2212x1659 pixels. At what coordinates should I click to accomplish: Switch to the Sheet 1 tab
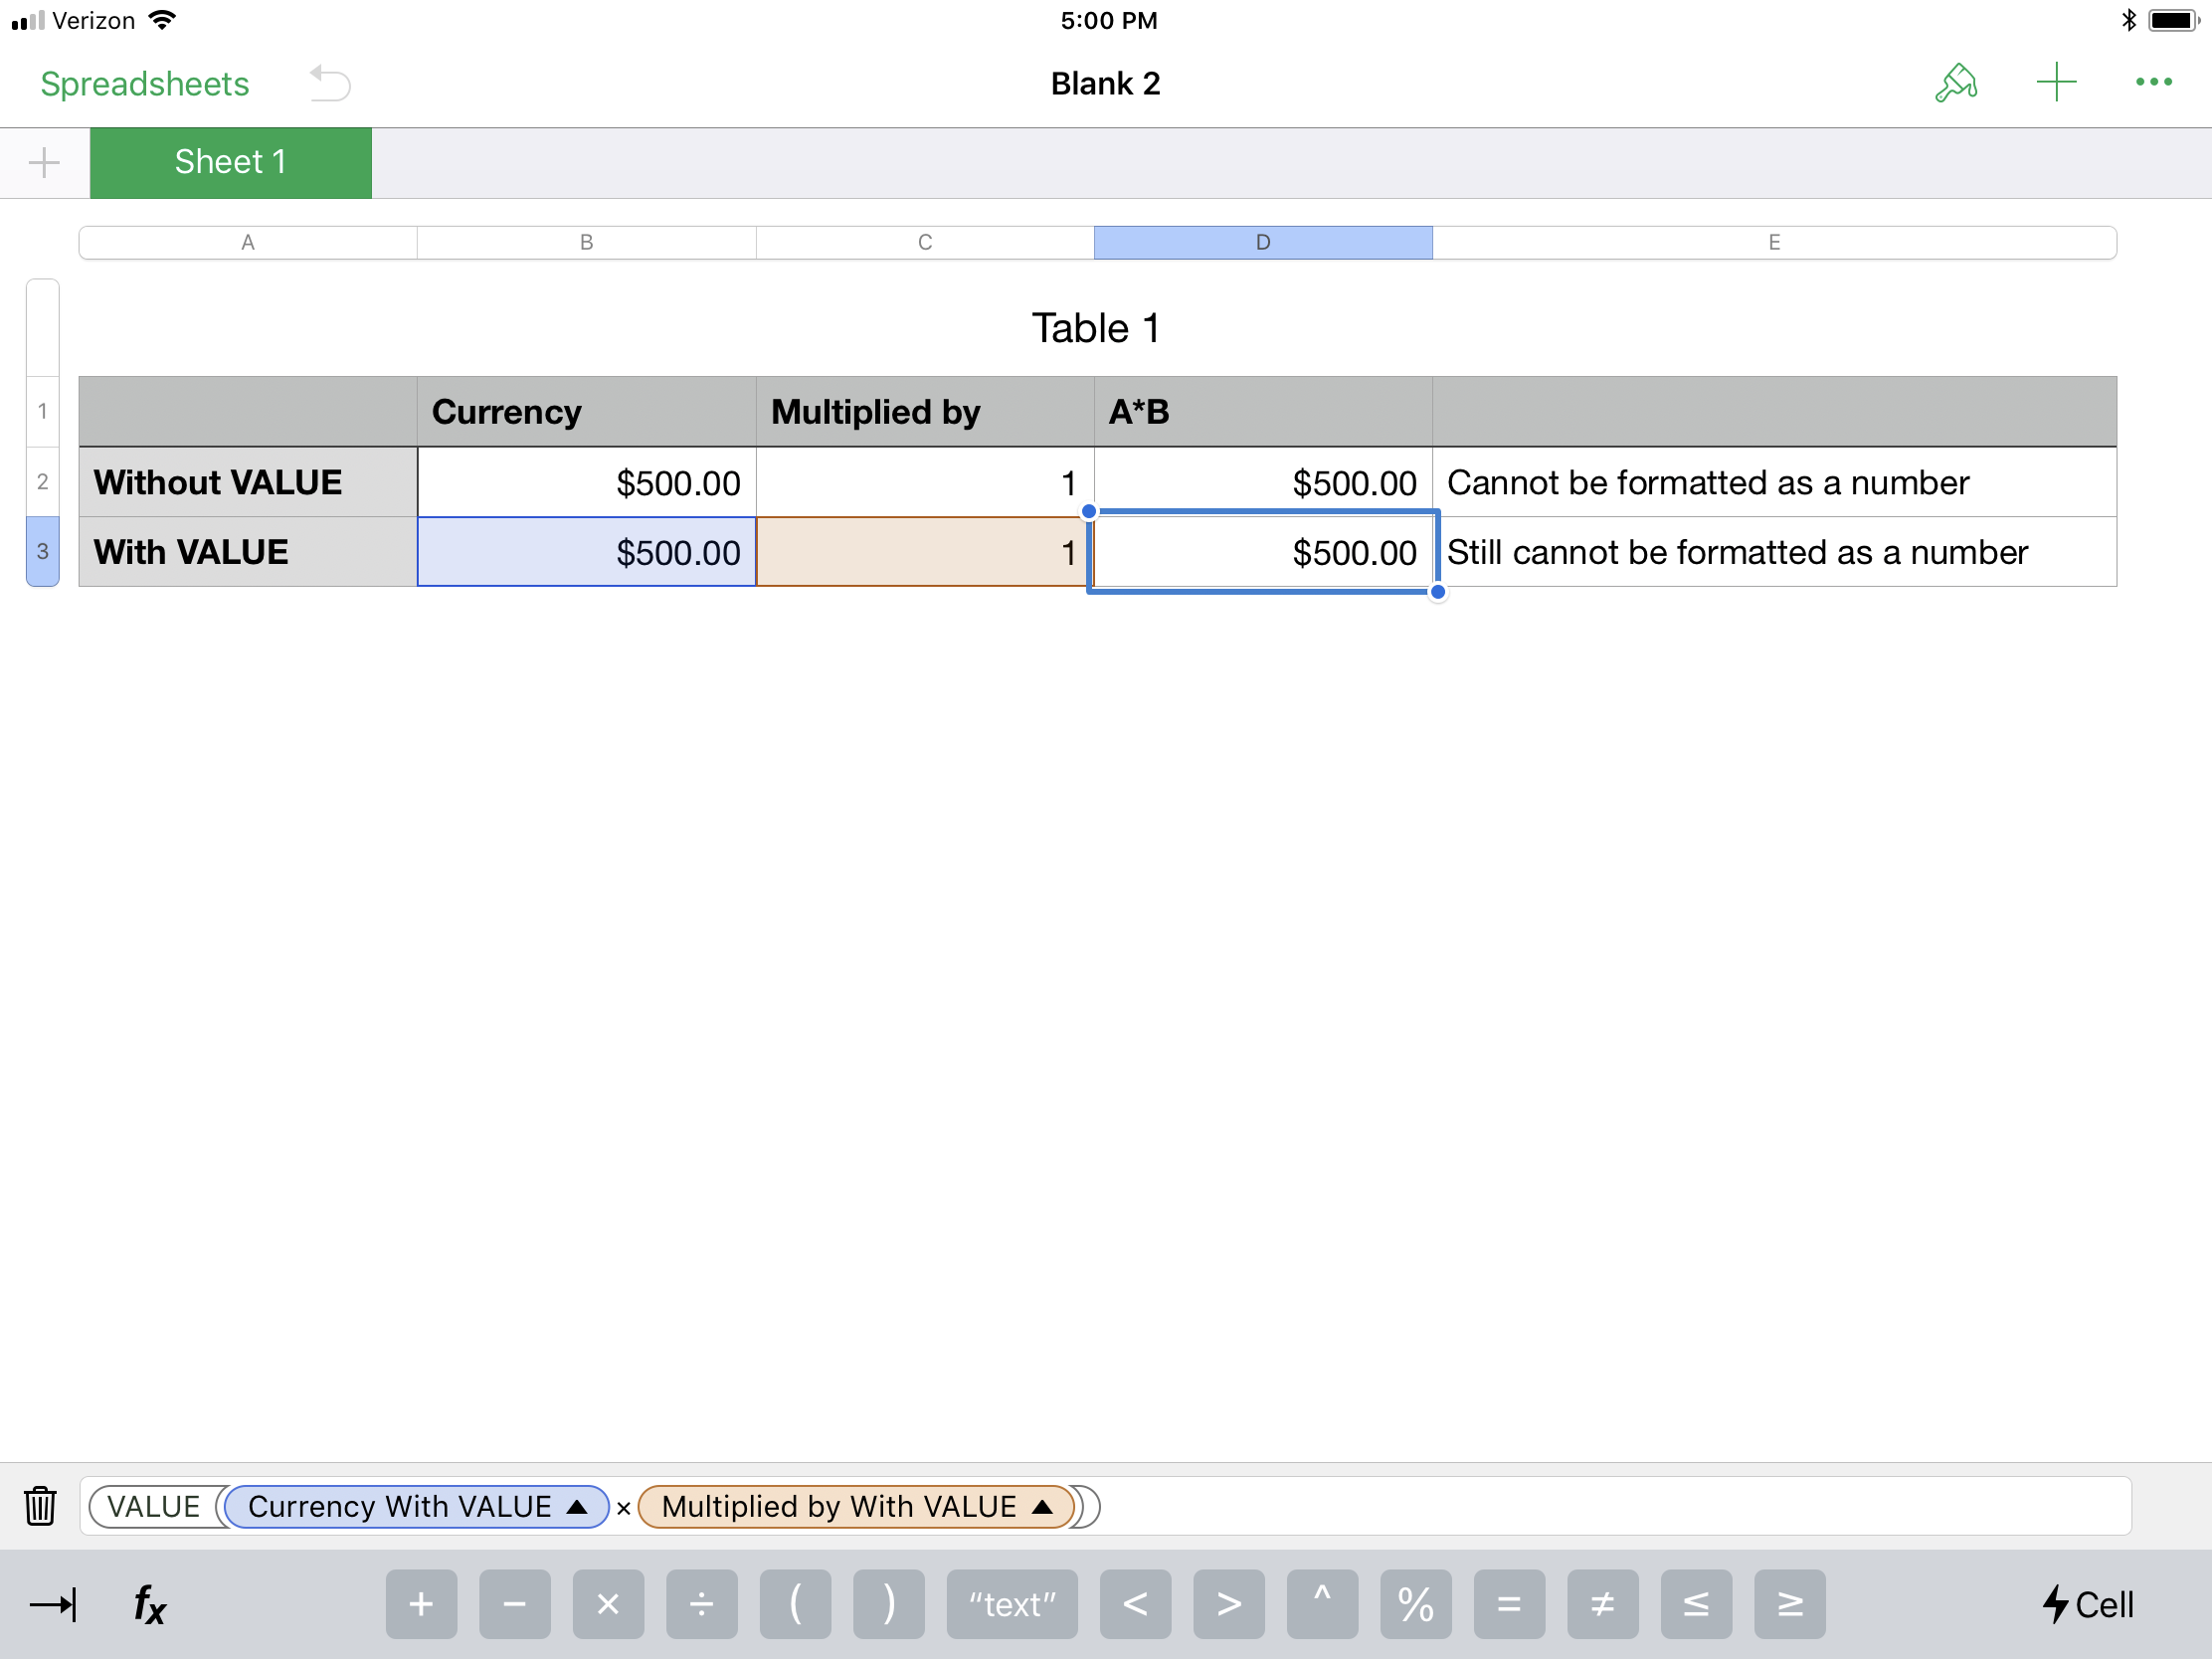click(x=230, y=162)
